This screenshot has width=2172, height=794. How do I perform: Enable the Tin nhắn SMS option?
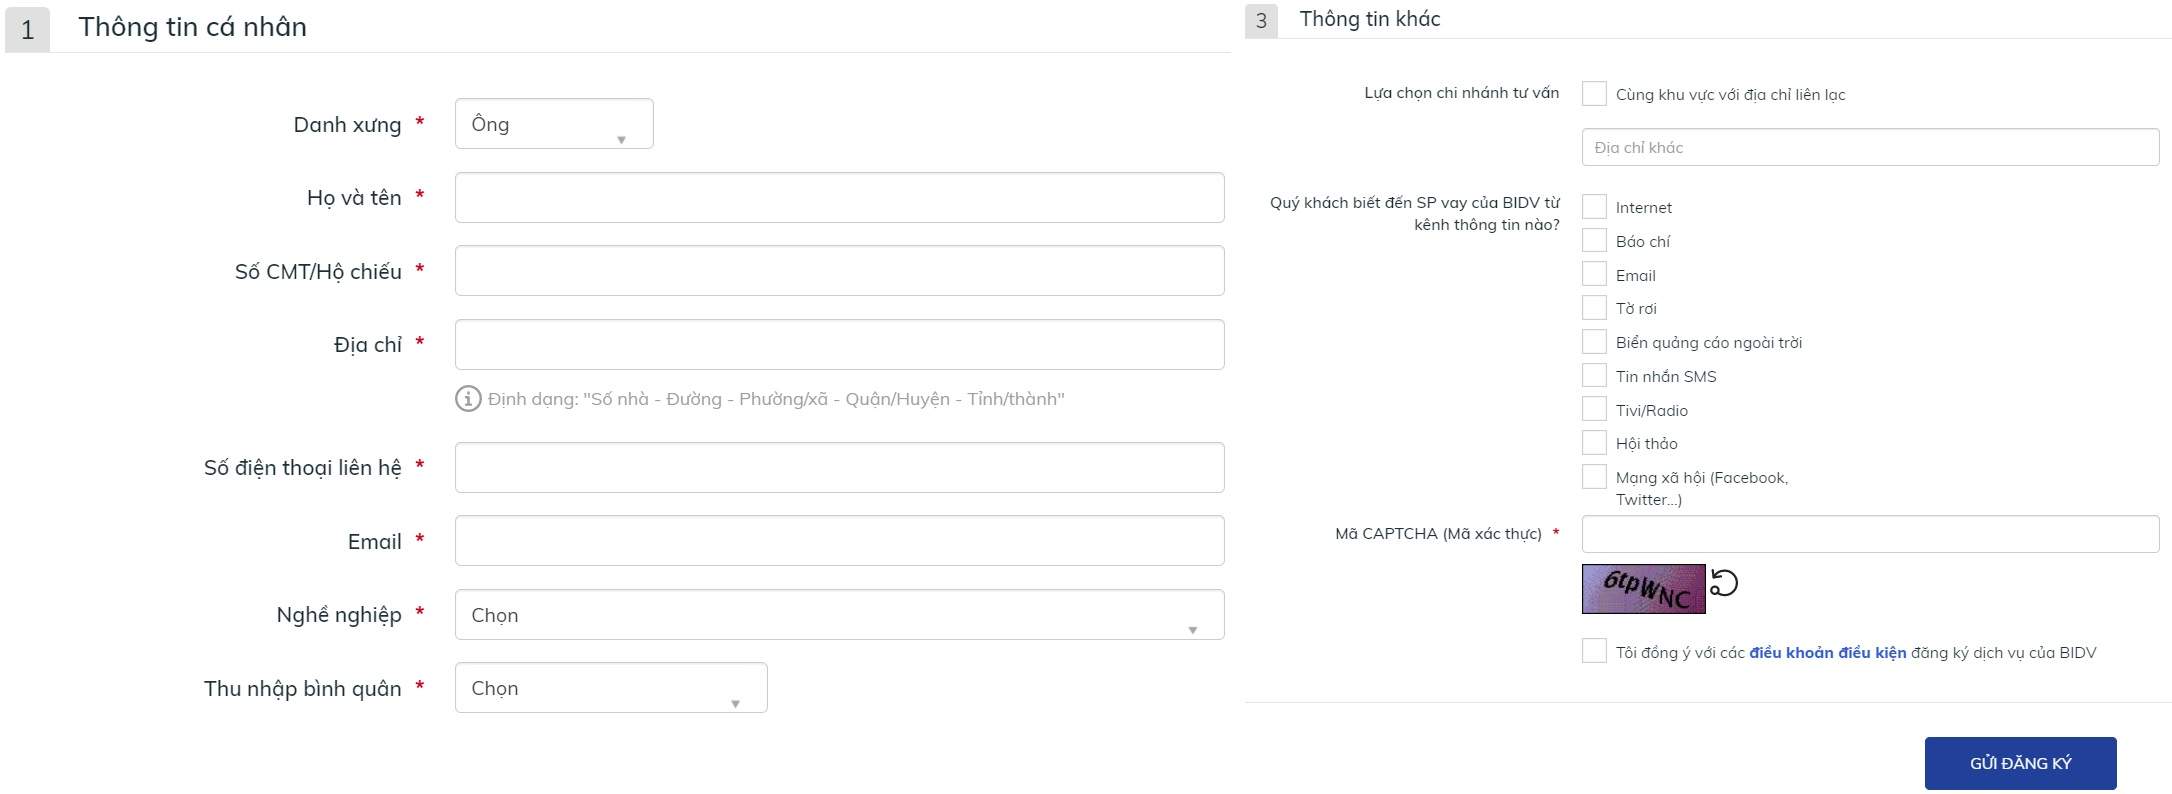(x=1594, y=376)
